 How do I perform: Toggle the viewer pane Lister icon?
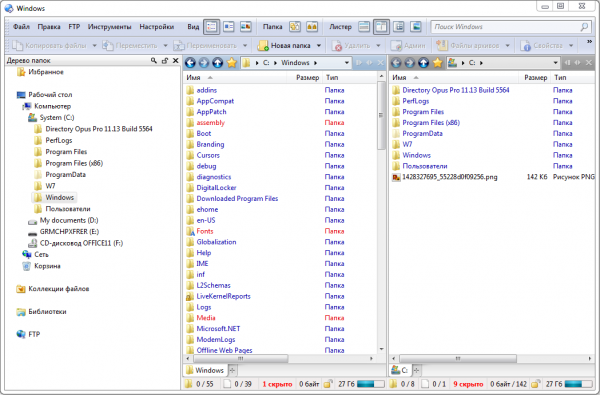(416, 27)
